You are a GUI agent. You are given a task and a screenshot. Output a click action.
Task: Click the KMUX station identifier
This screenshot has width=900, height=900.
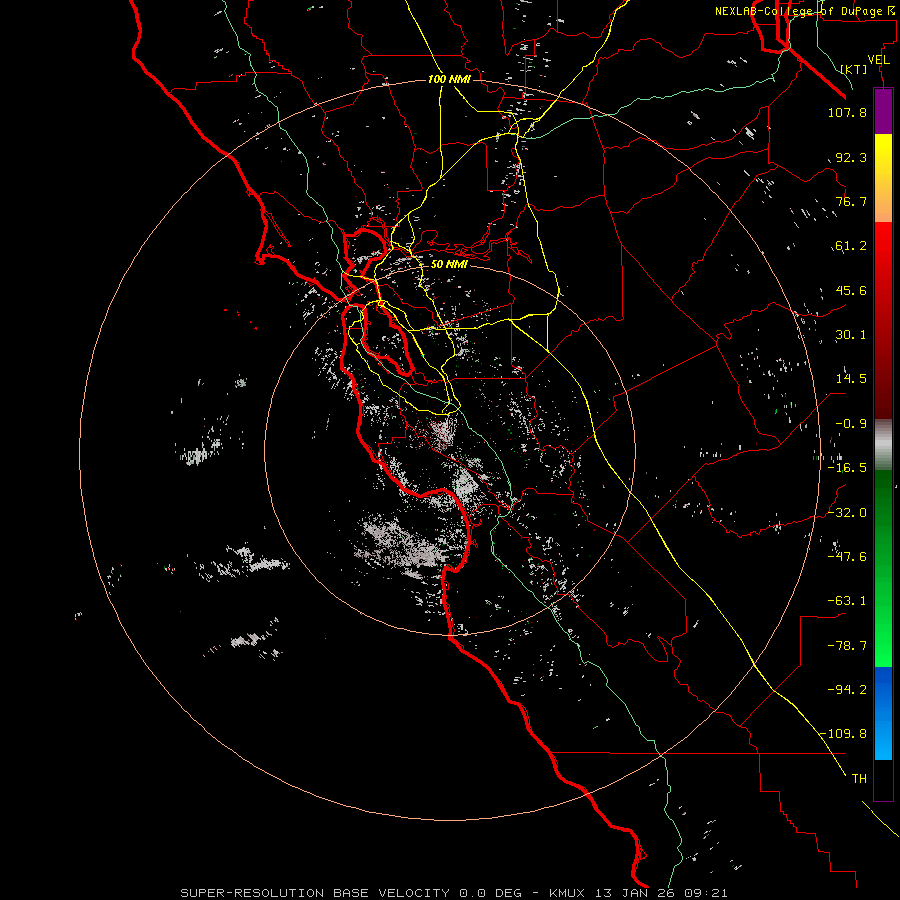tap(567, 893)
